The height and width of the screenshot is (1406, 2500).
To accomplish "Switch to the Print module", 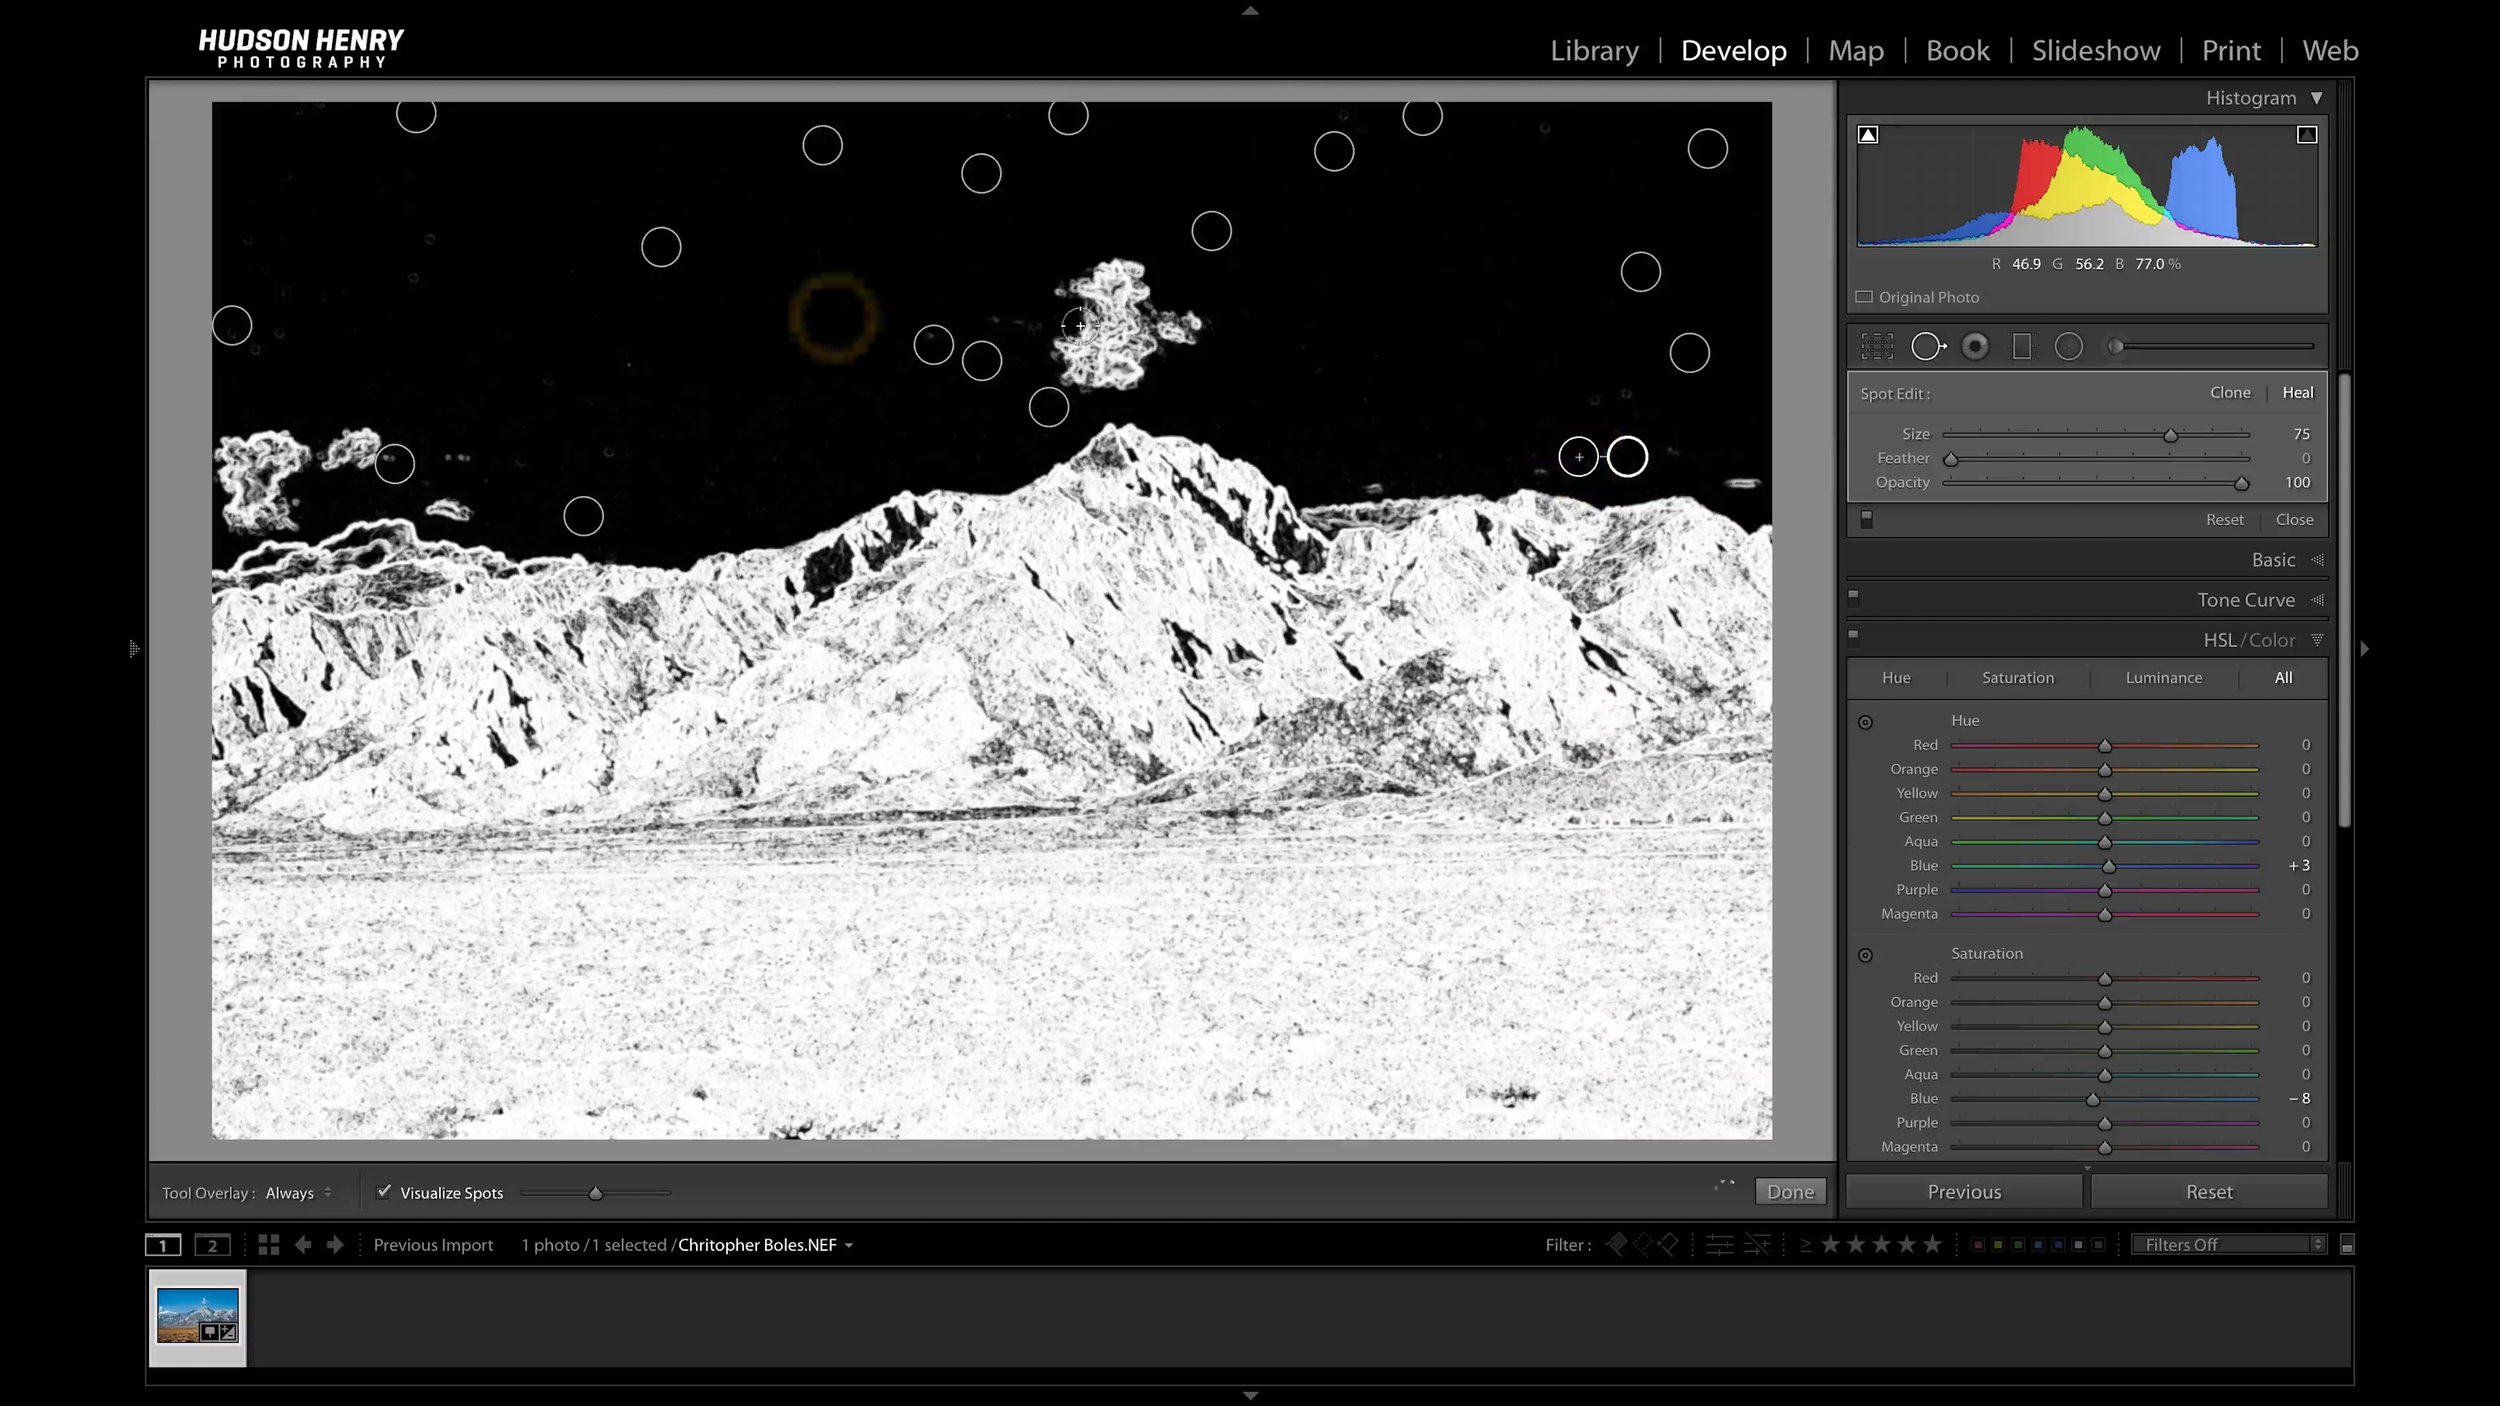I will [2231, 50].
